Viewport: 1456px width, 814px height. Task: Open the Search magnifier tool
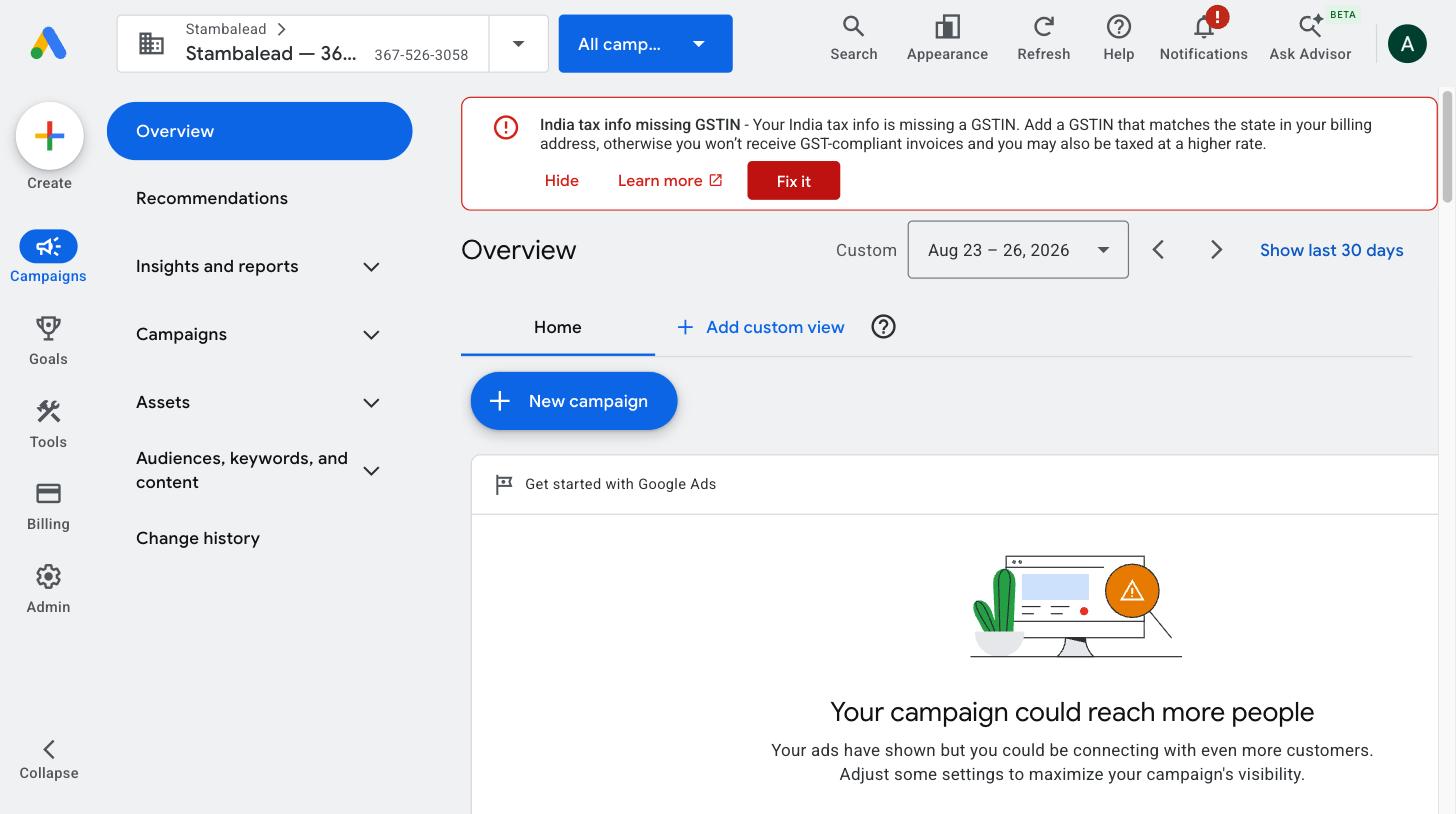853,39
